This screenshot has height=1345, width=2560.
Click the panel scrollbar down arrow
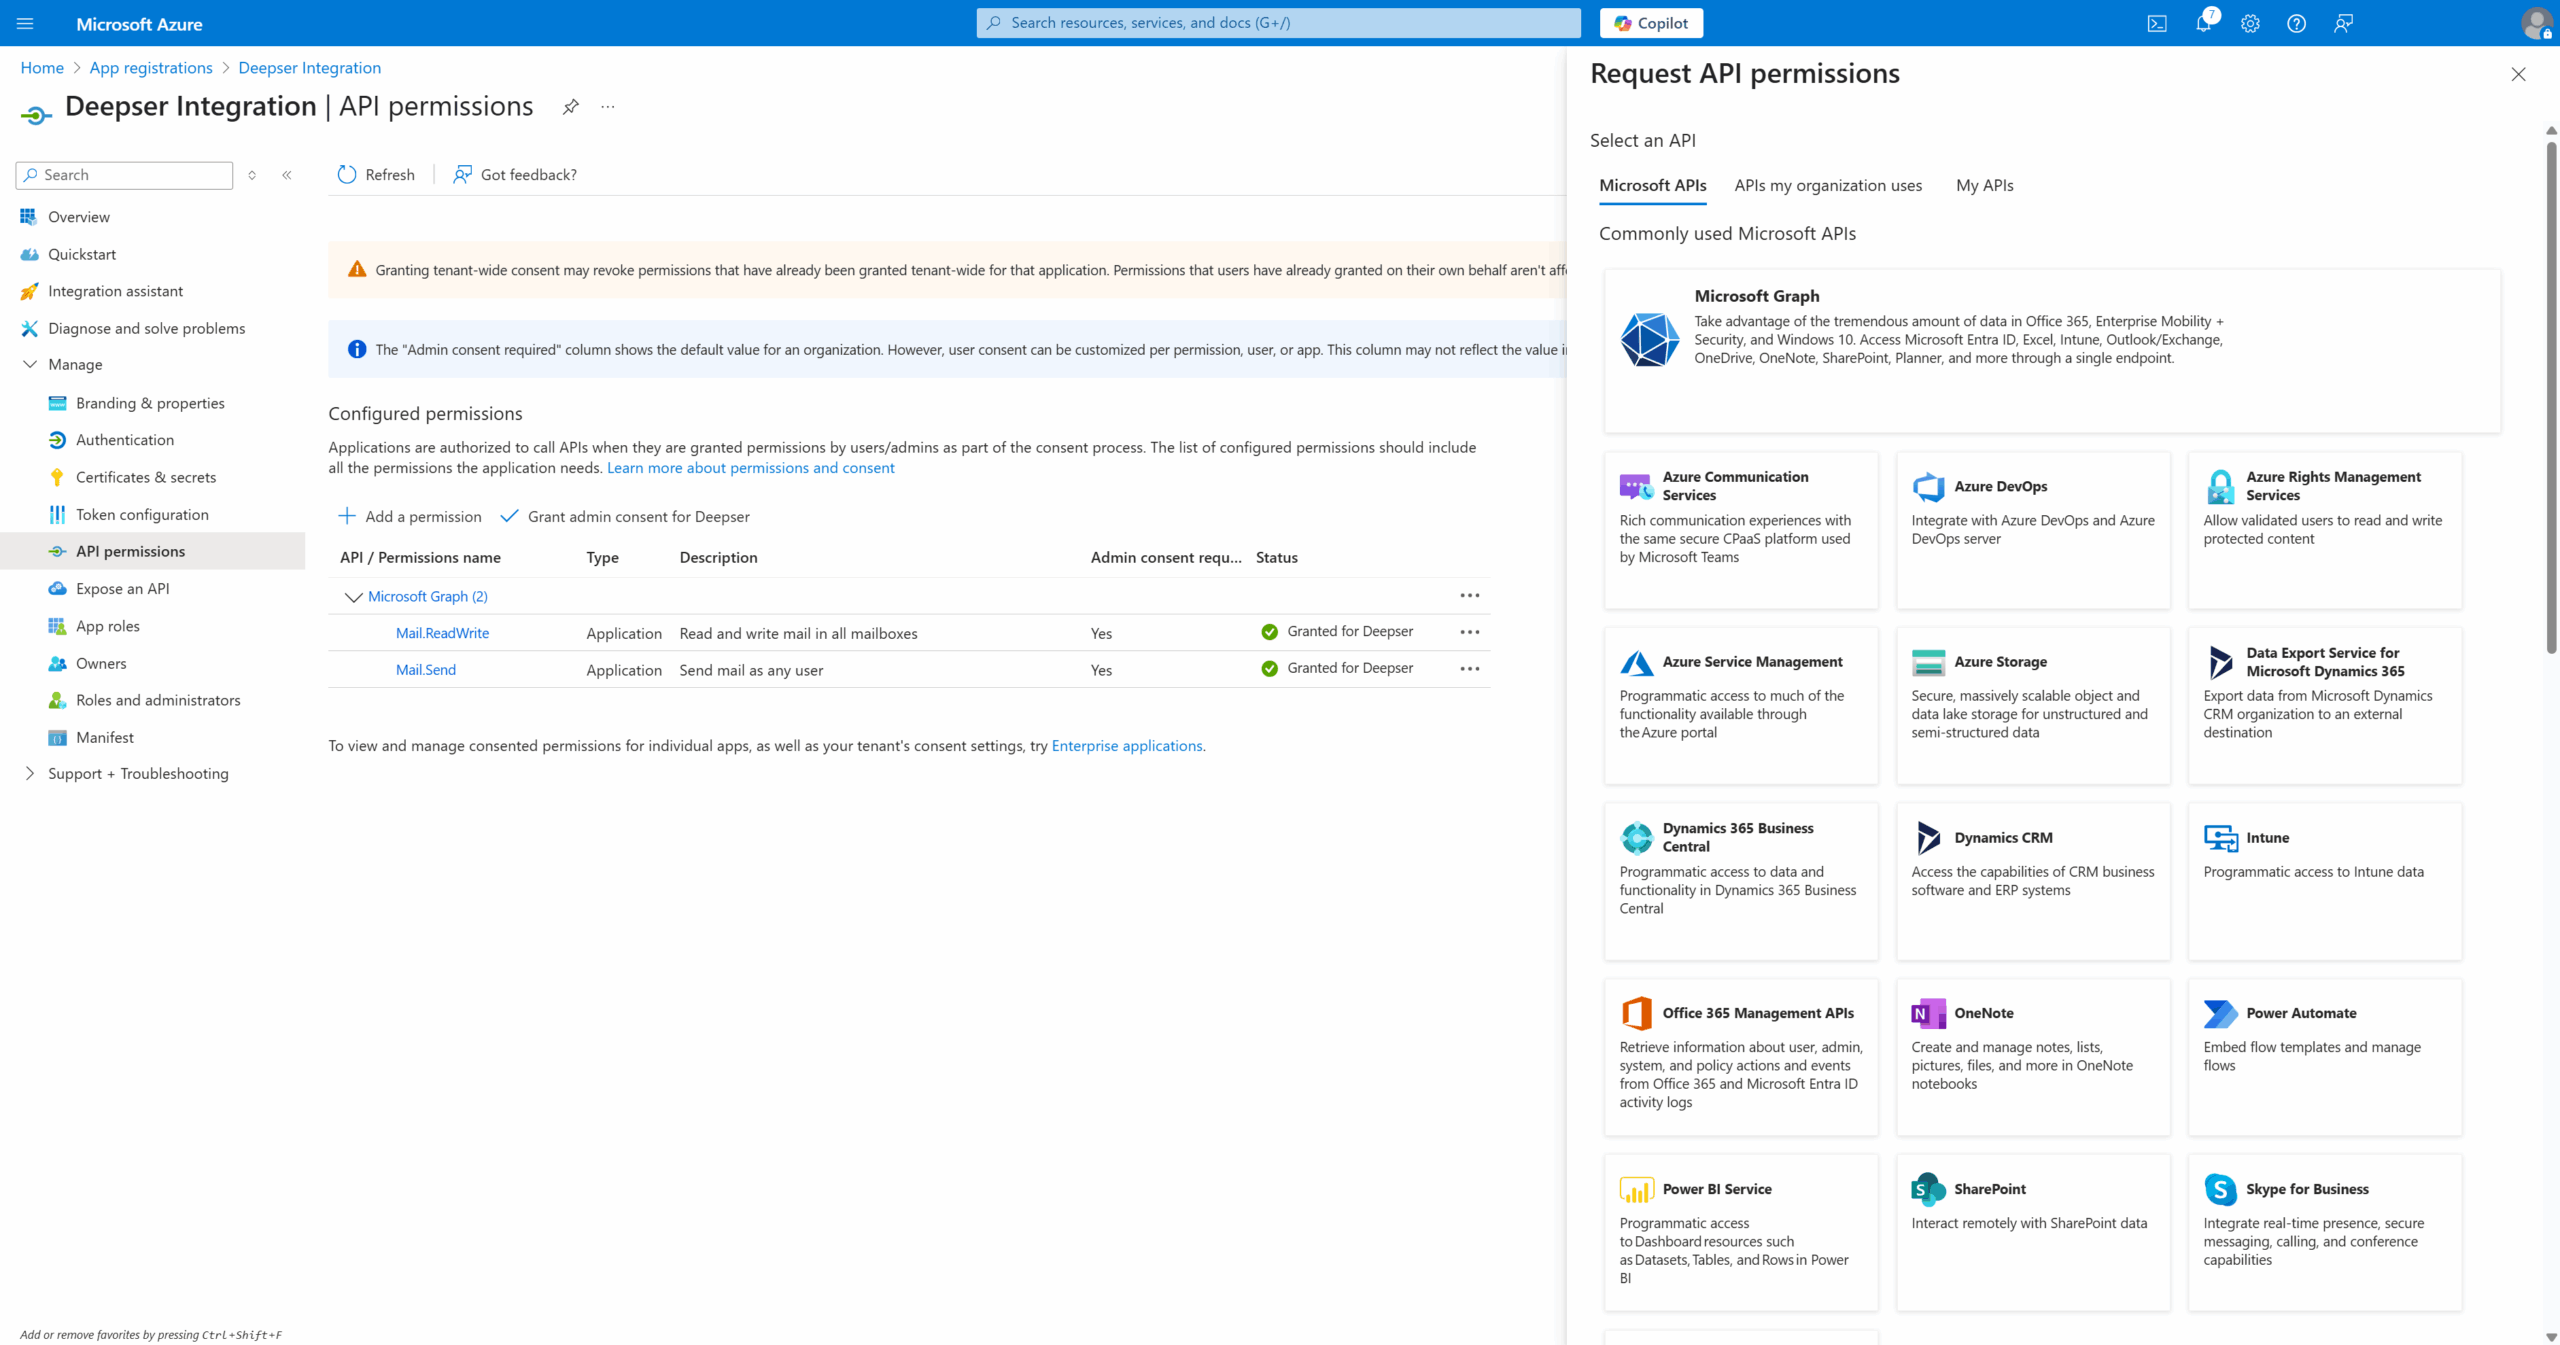(2551, 1337)
